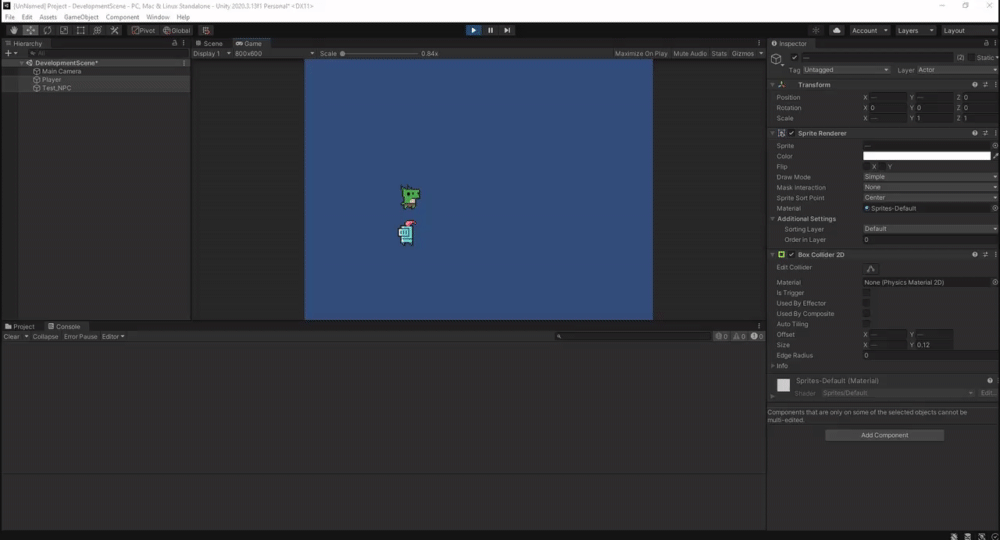Switch to the Scene tab

click(x=209, y=43)
